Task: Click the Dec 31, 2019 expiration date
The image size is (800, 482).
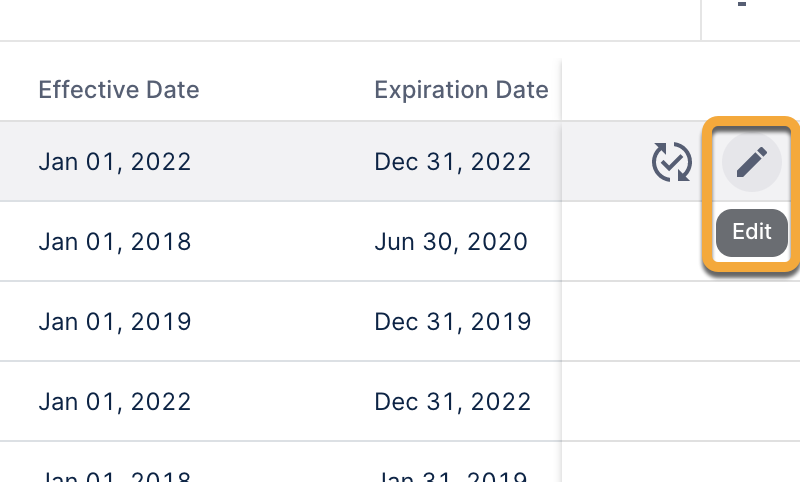Action: click(x=453, y=322)
